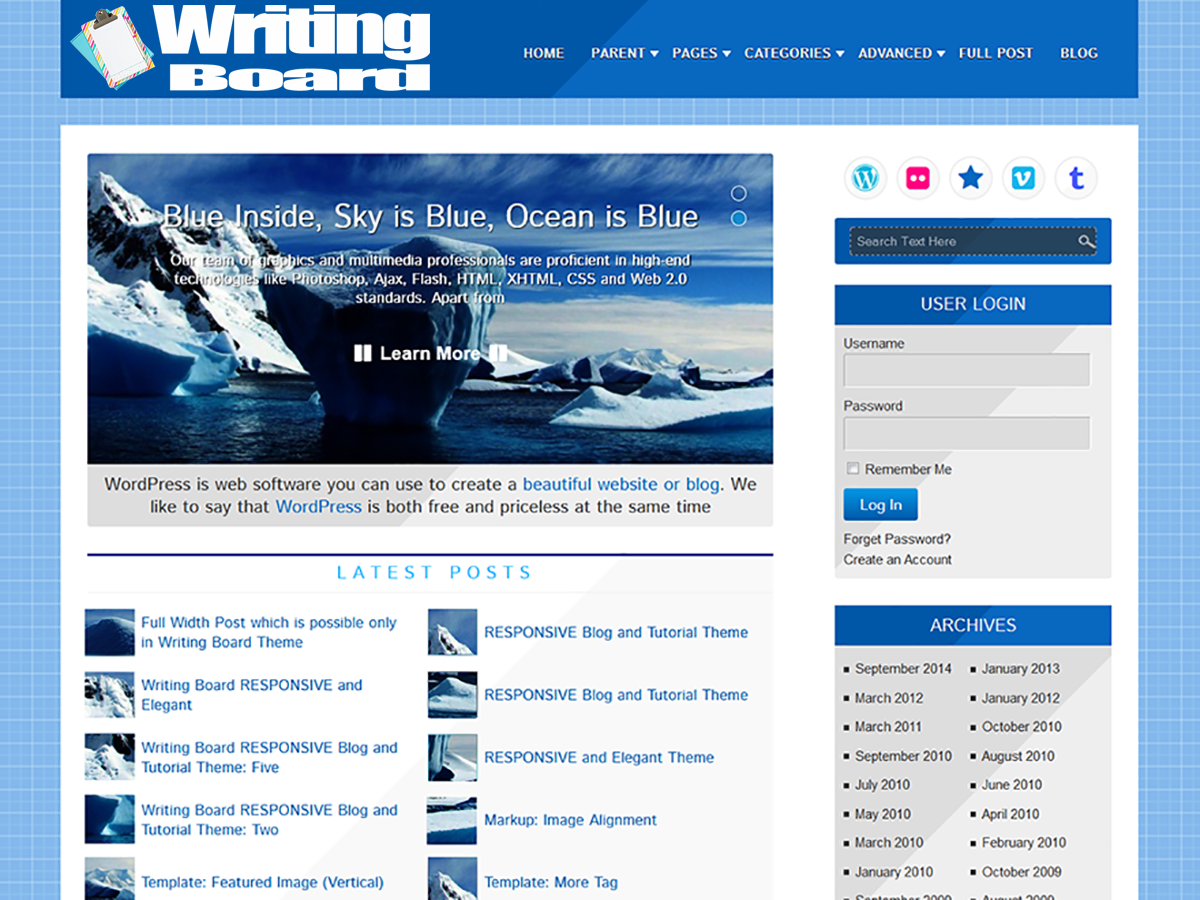The image size is (1200, 900).
Task: Enable the Remember Me checkbox
Action: tap(853, 468)
